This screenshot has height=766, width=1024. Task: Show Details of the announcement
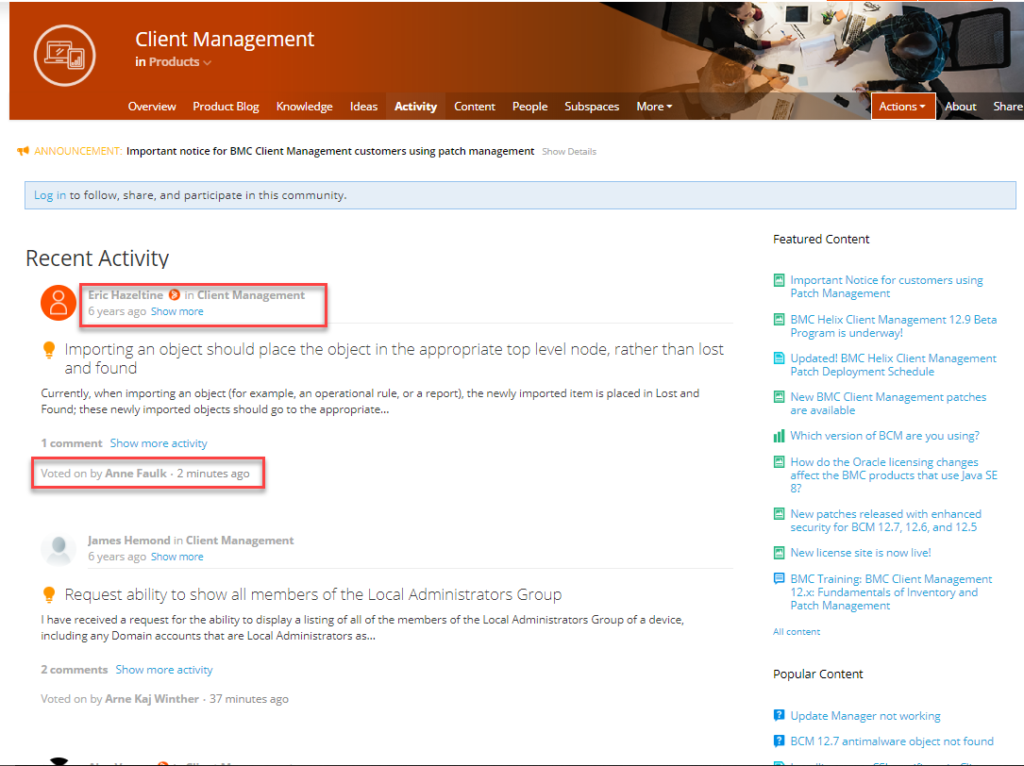pos(569,152)
